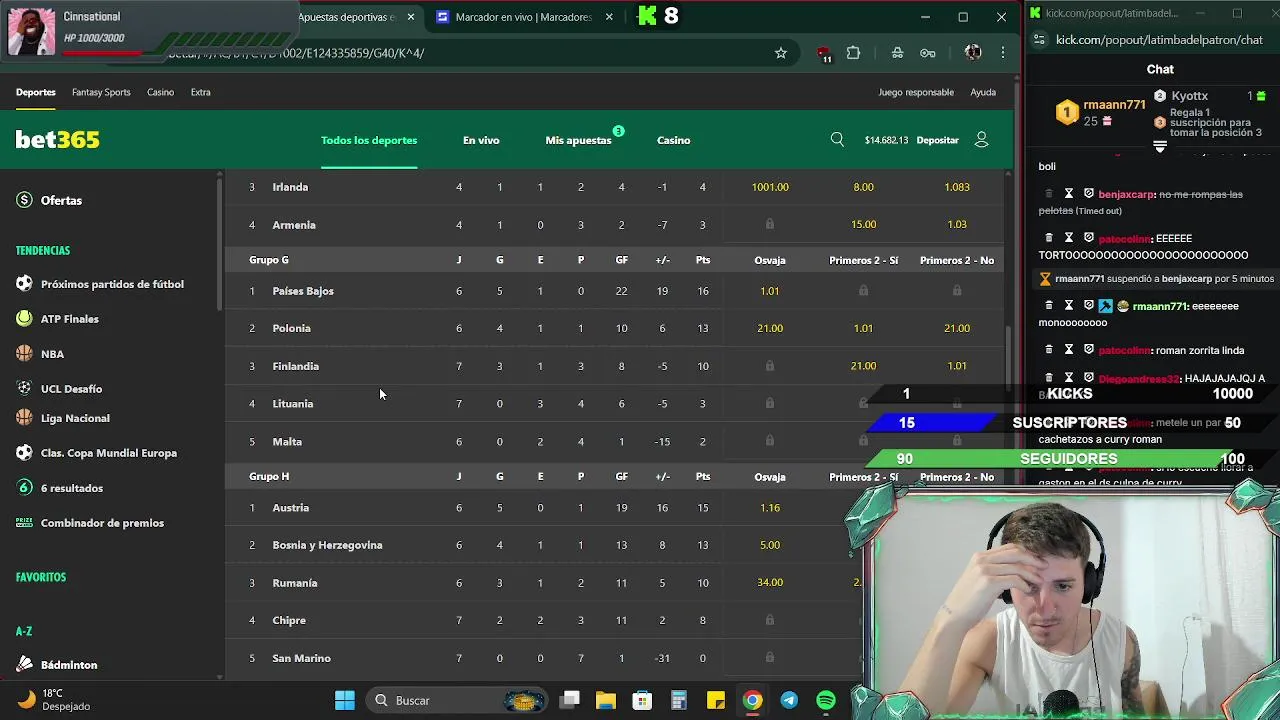
Task: Click the Lituania team row name
Action: (293, 404)
